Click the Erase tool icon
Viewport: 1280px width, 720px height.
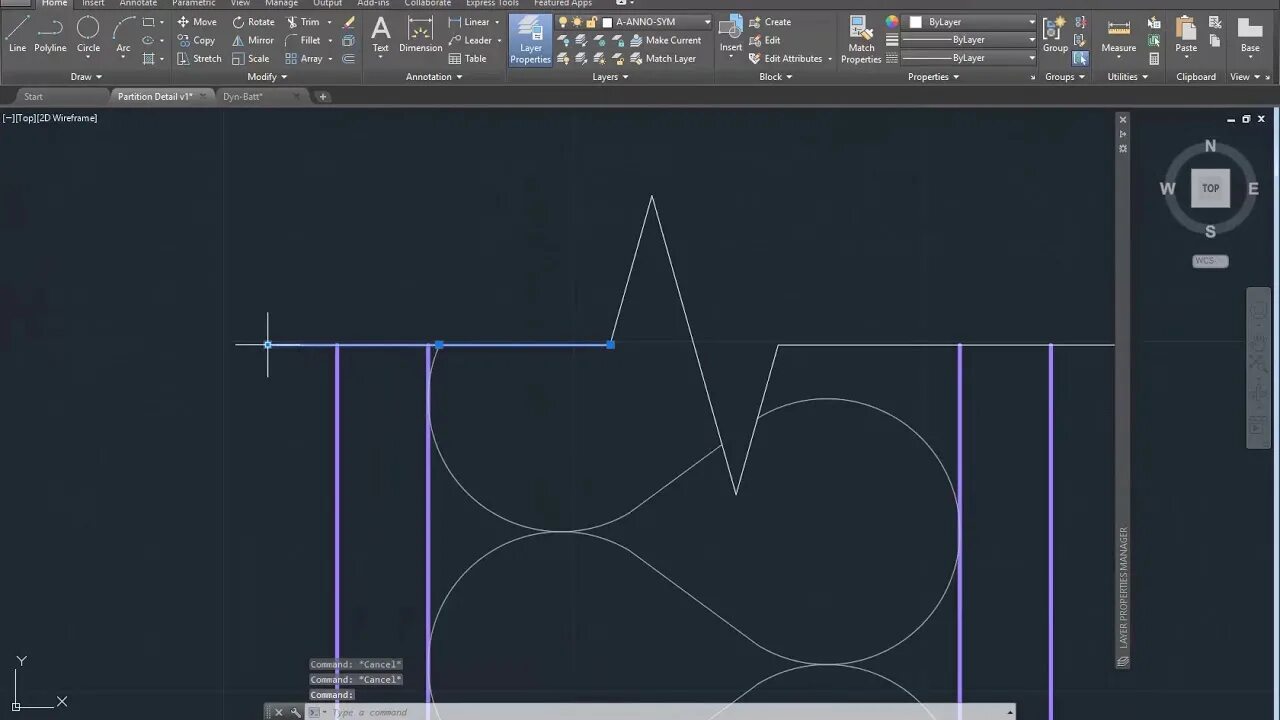348,22
